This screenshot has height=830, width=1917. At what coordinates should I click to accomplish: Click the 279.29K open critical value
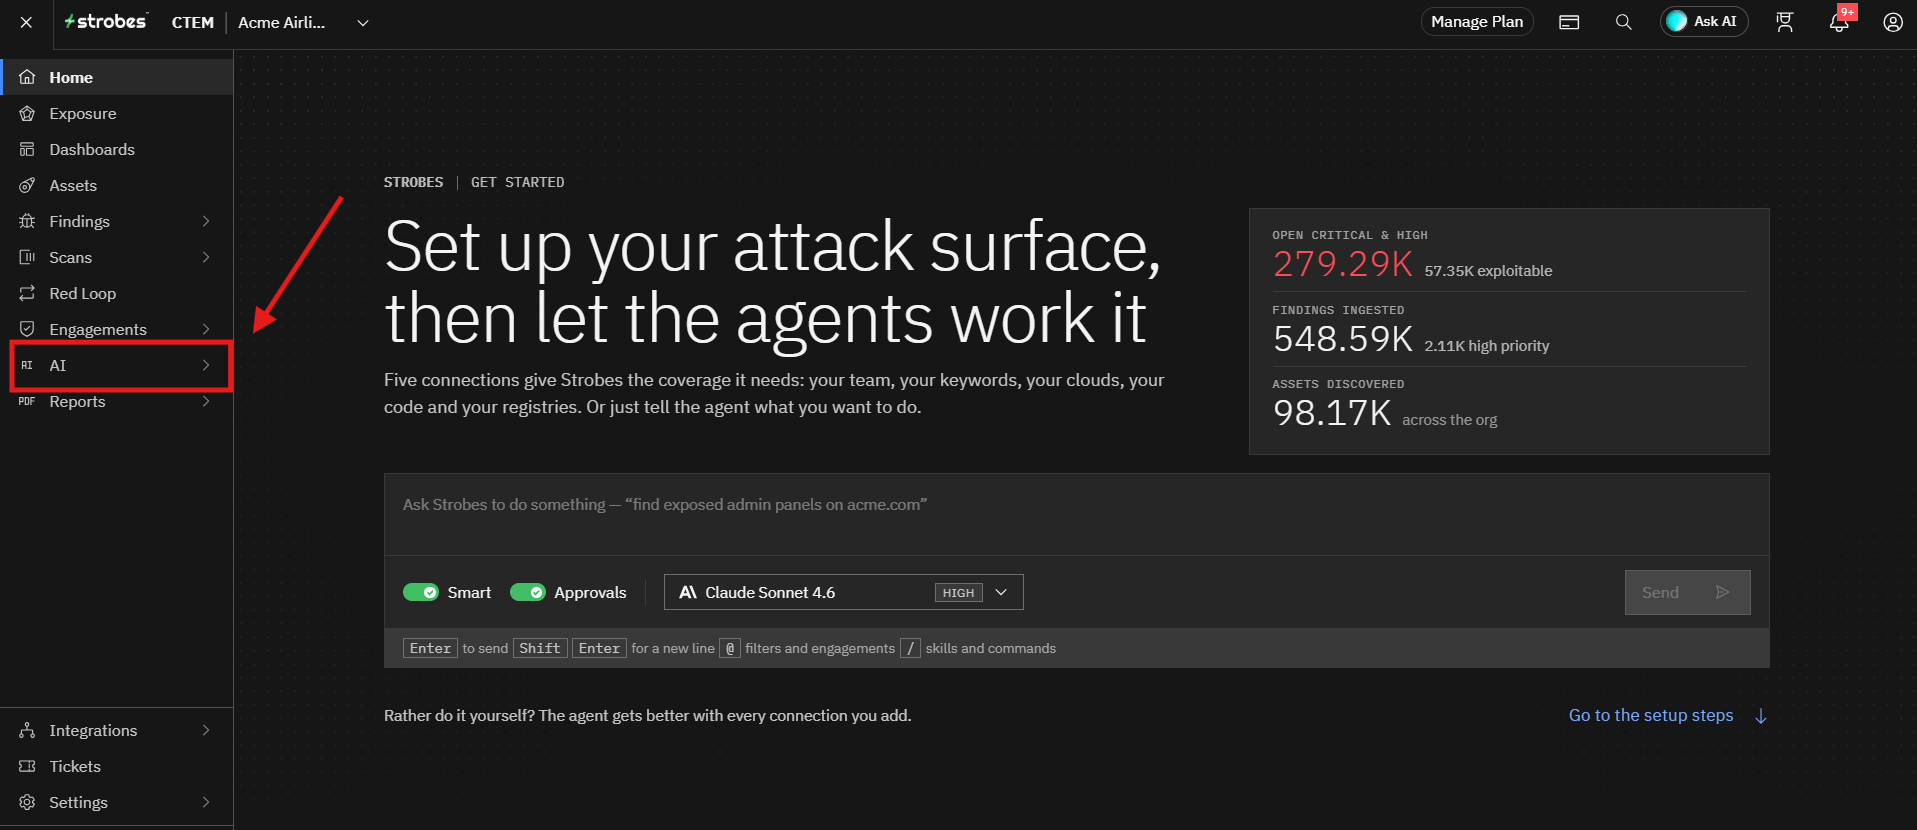pos(1342,264)
